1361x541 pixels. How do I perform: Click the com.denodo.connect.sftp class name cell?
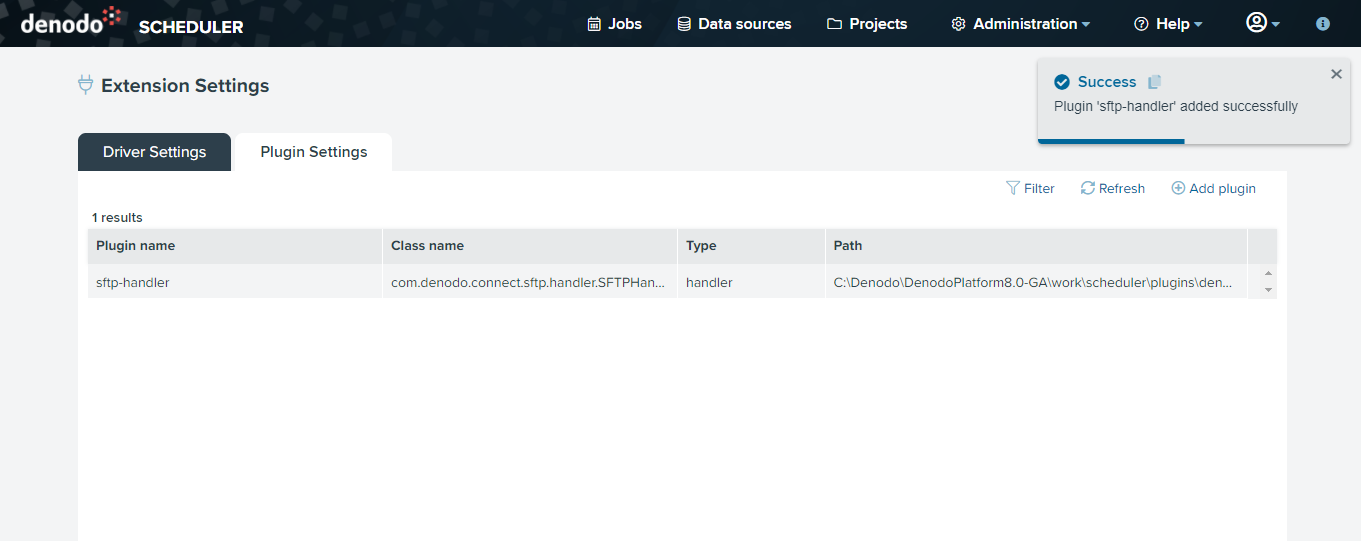click(x=530, y=282)
